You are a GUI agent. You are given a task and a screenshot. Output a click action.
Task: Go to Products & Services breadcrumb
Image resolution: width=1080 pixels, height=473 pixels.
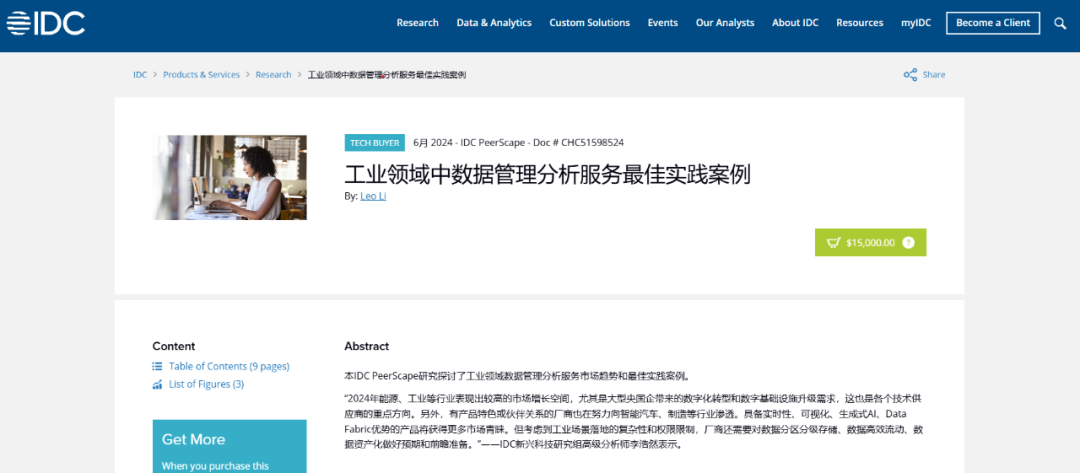[201, 74]
